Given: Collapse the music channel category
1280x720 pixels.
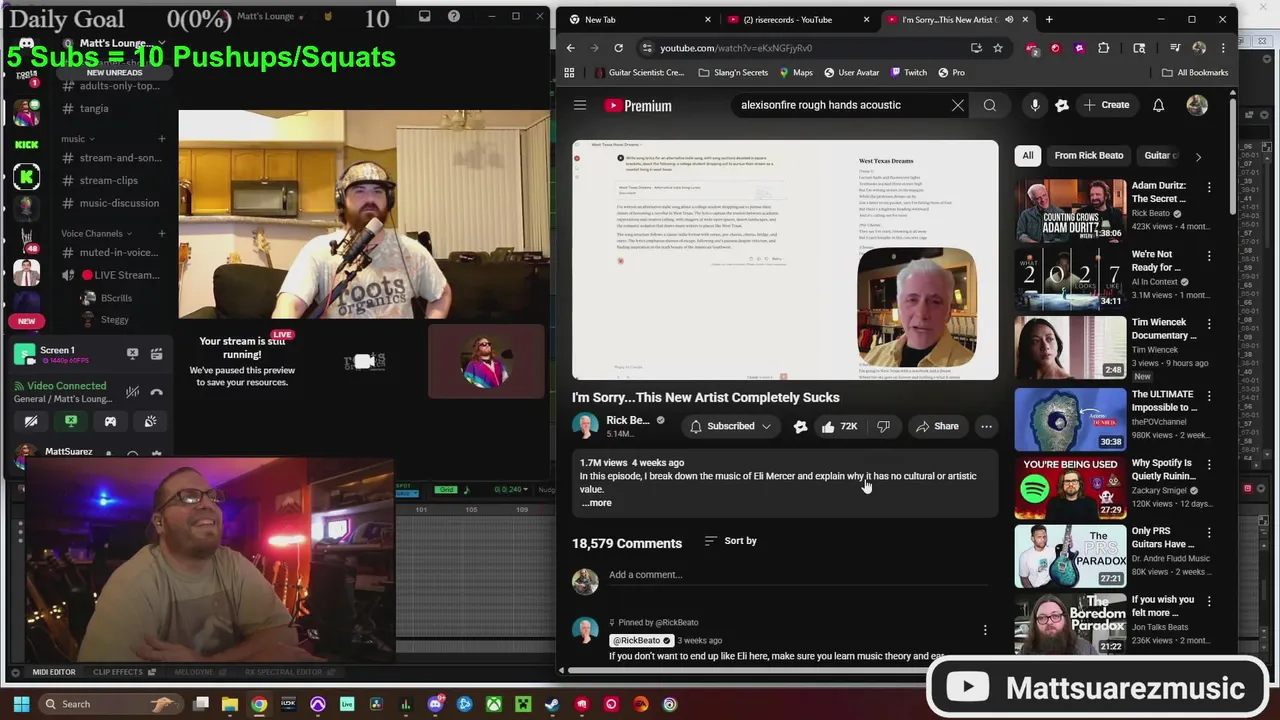Looking at the screenshot, I should tap(78, 139).
